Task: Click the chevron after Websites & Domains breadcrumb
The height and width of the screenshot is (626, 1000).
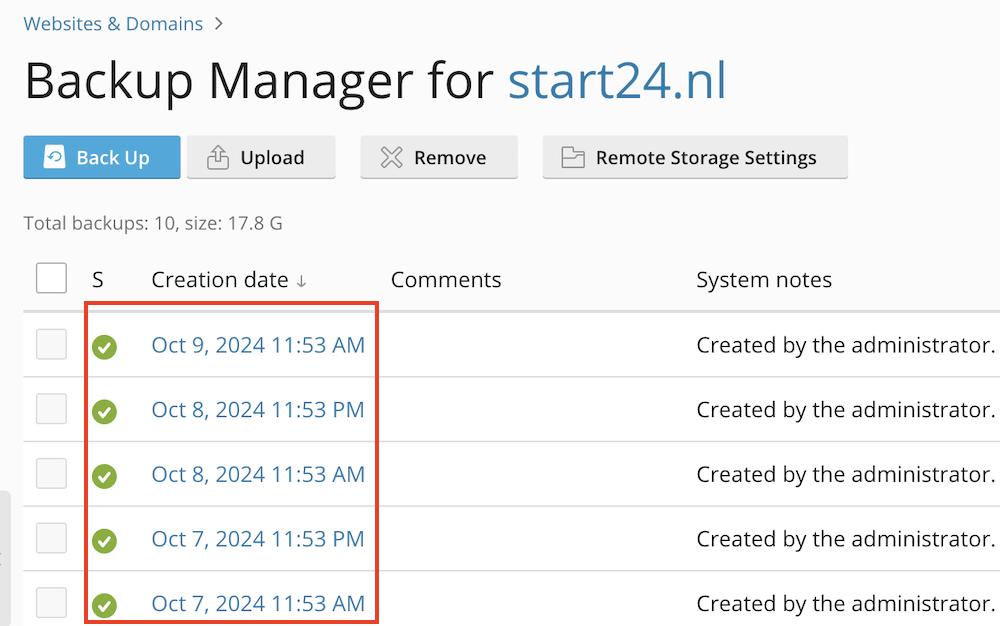Action: 218,23
